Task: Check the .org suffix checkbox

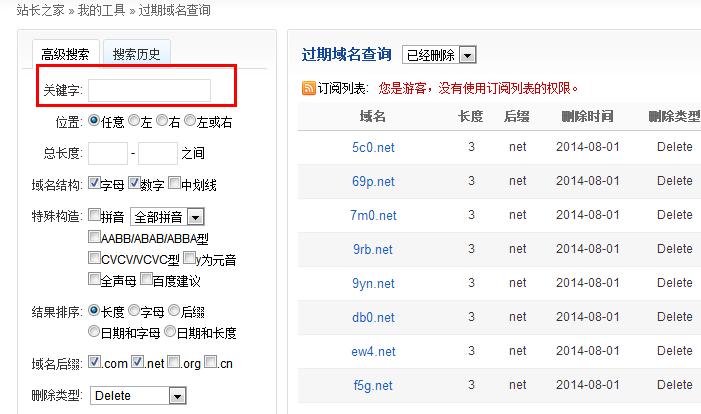Action: coord(174,361)
